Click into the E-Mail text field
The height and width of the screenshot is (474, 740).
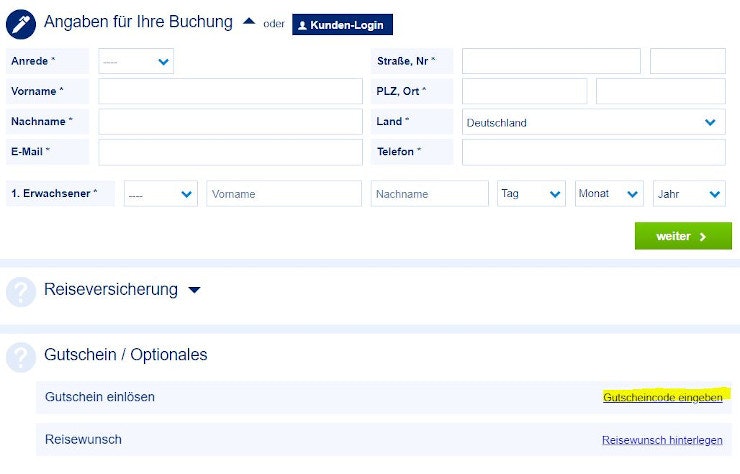click(x=230, y=152)
